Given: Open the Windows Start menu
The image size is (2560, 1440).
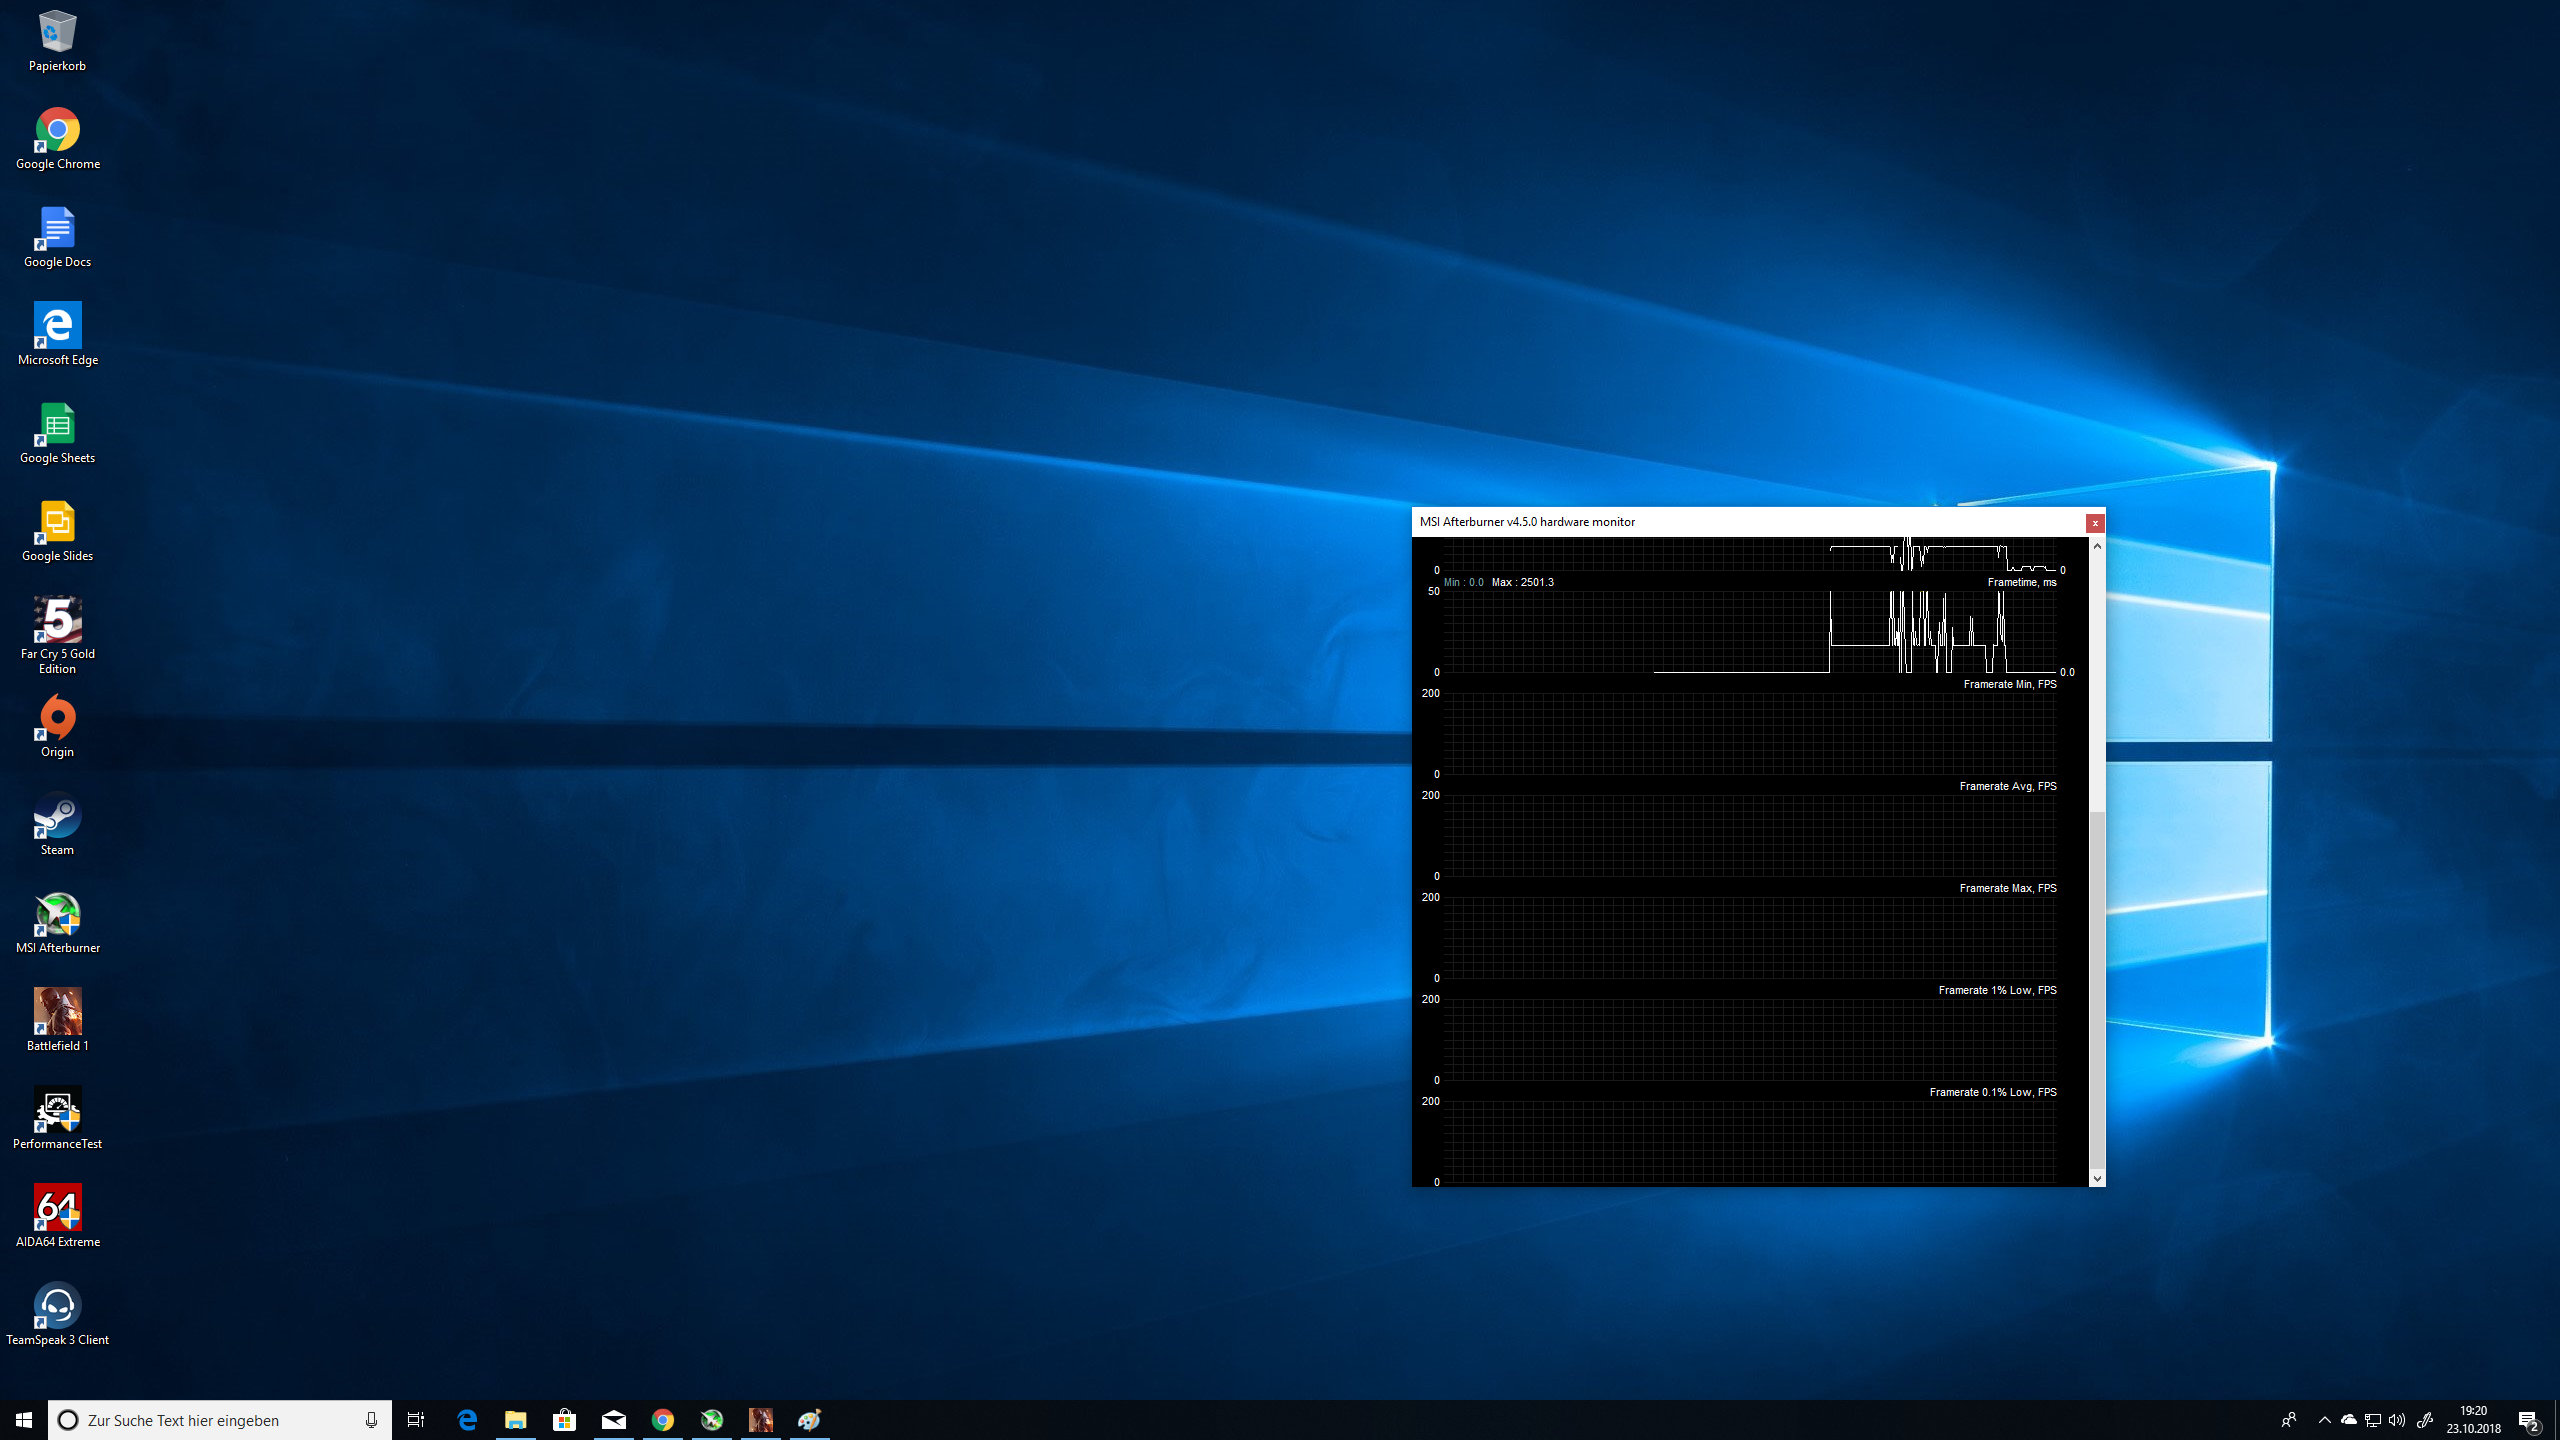Looking at the screenshot, I should point(24,1420).
